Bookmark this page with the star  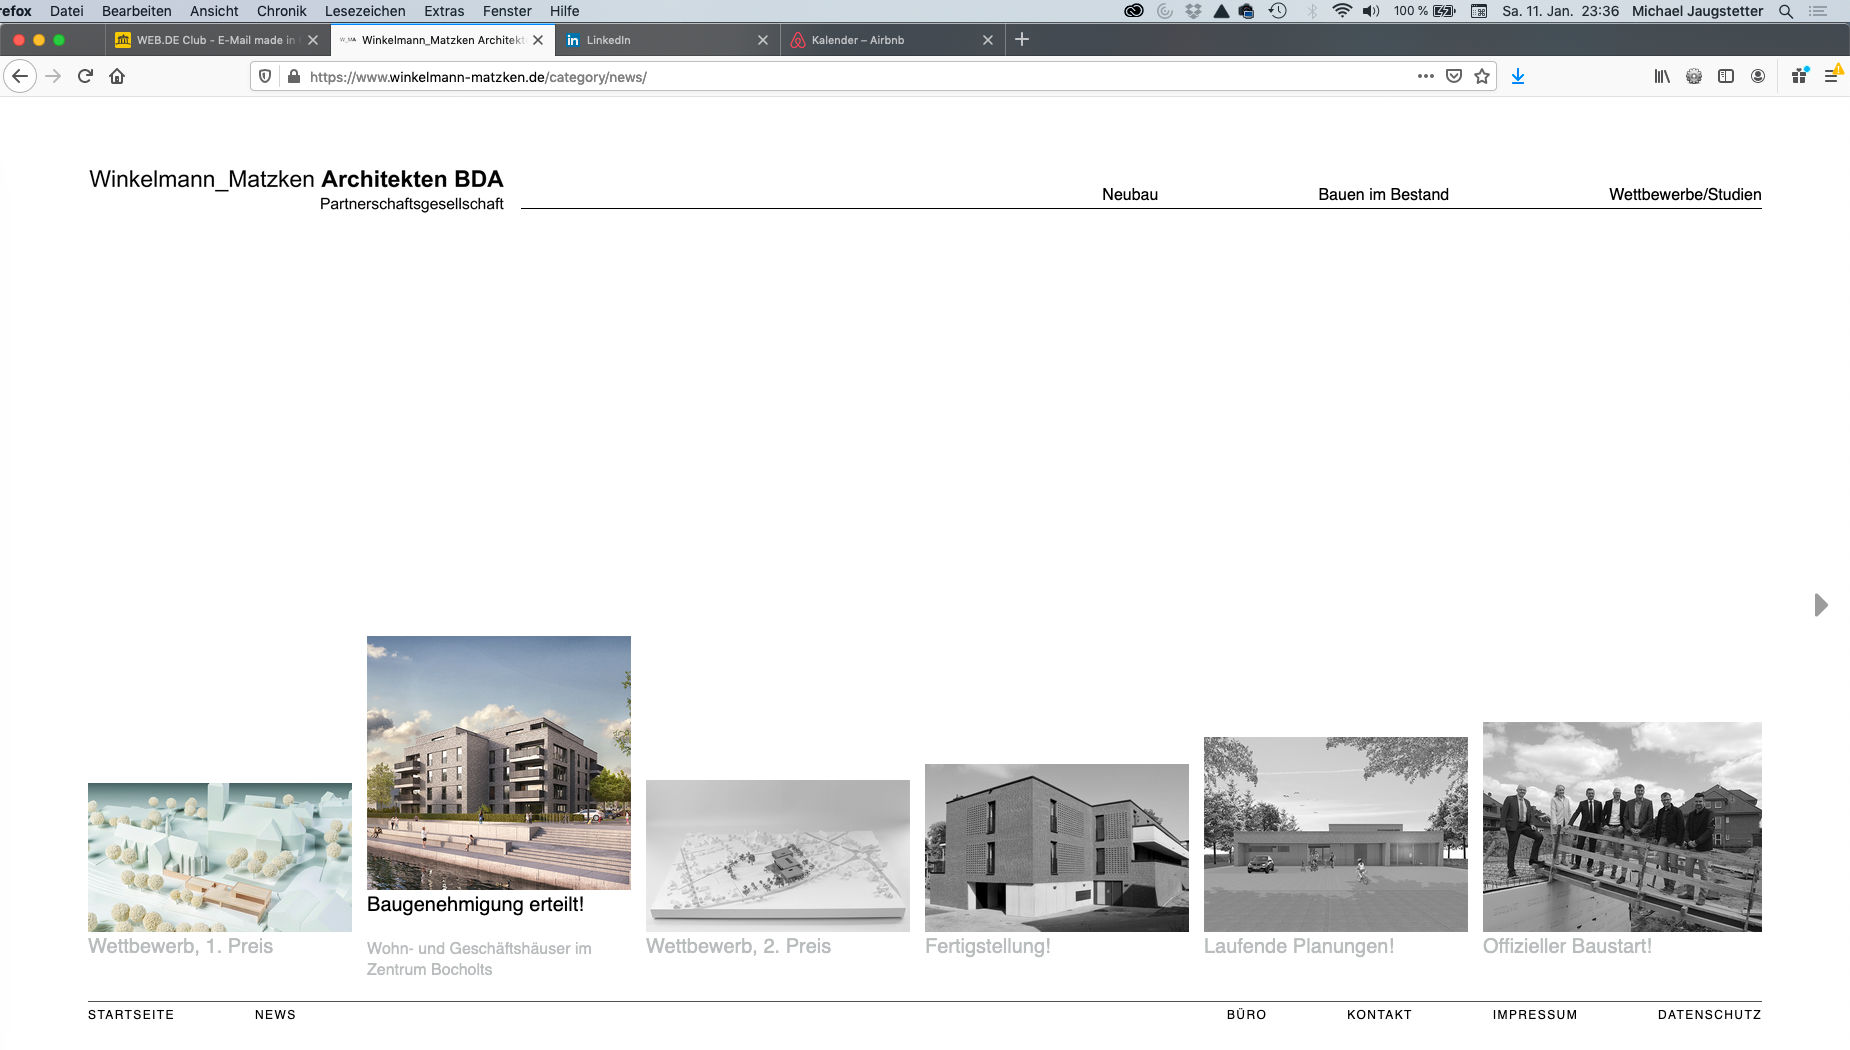tap(1482, 76)
